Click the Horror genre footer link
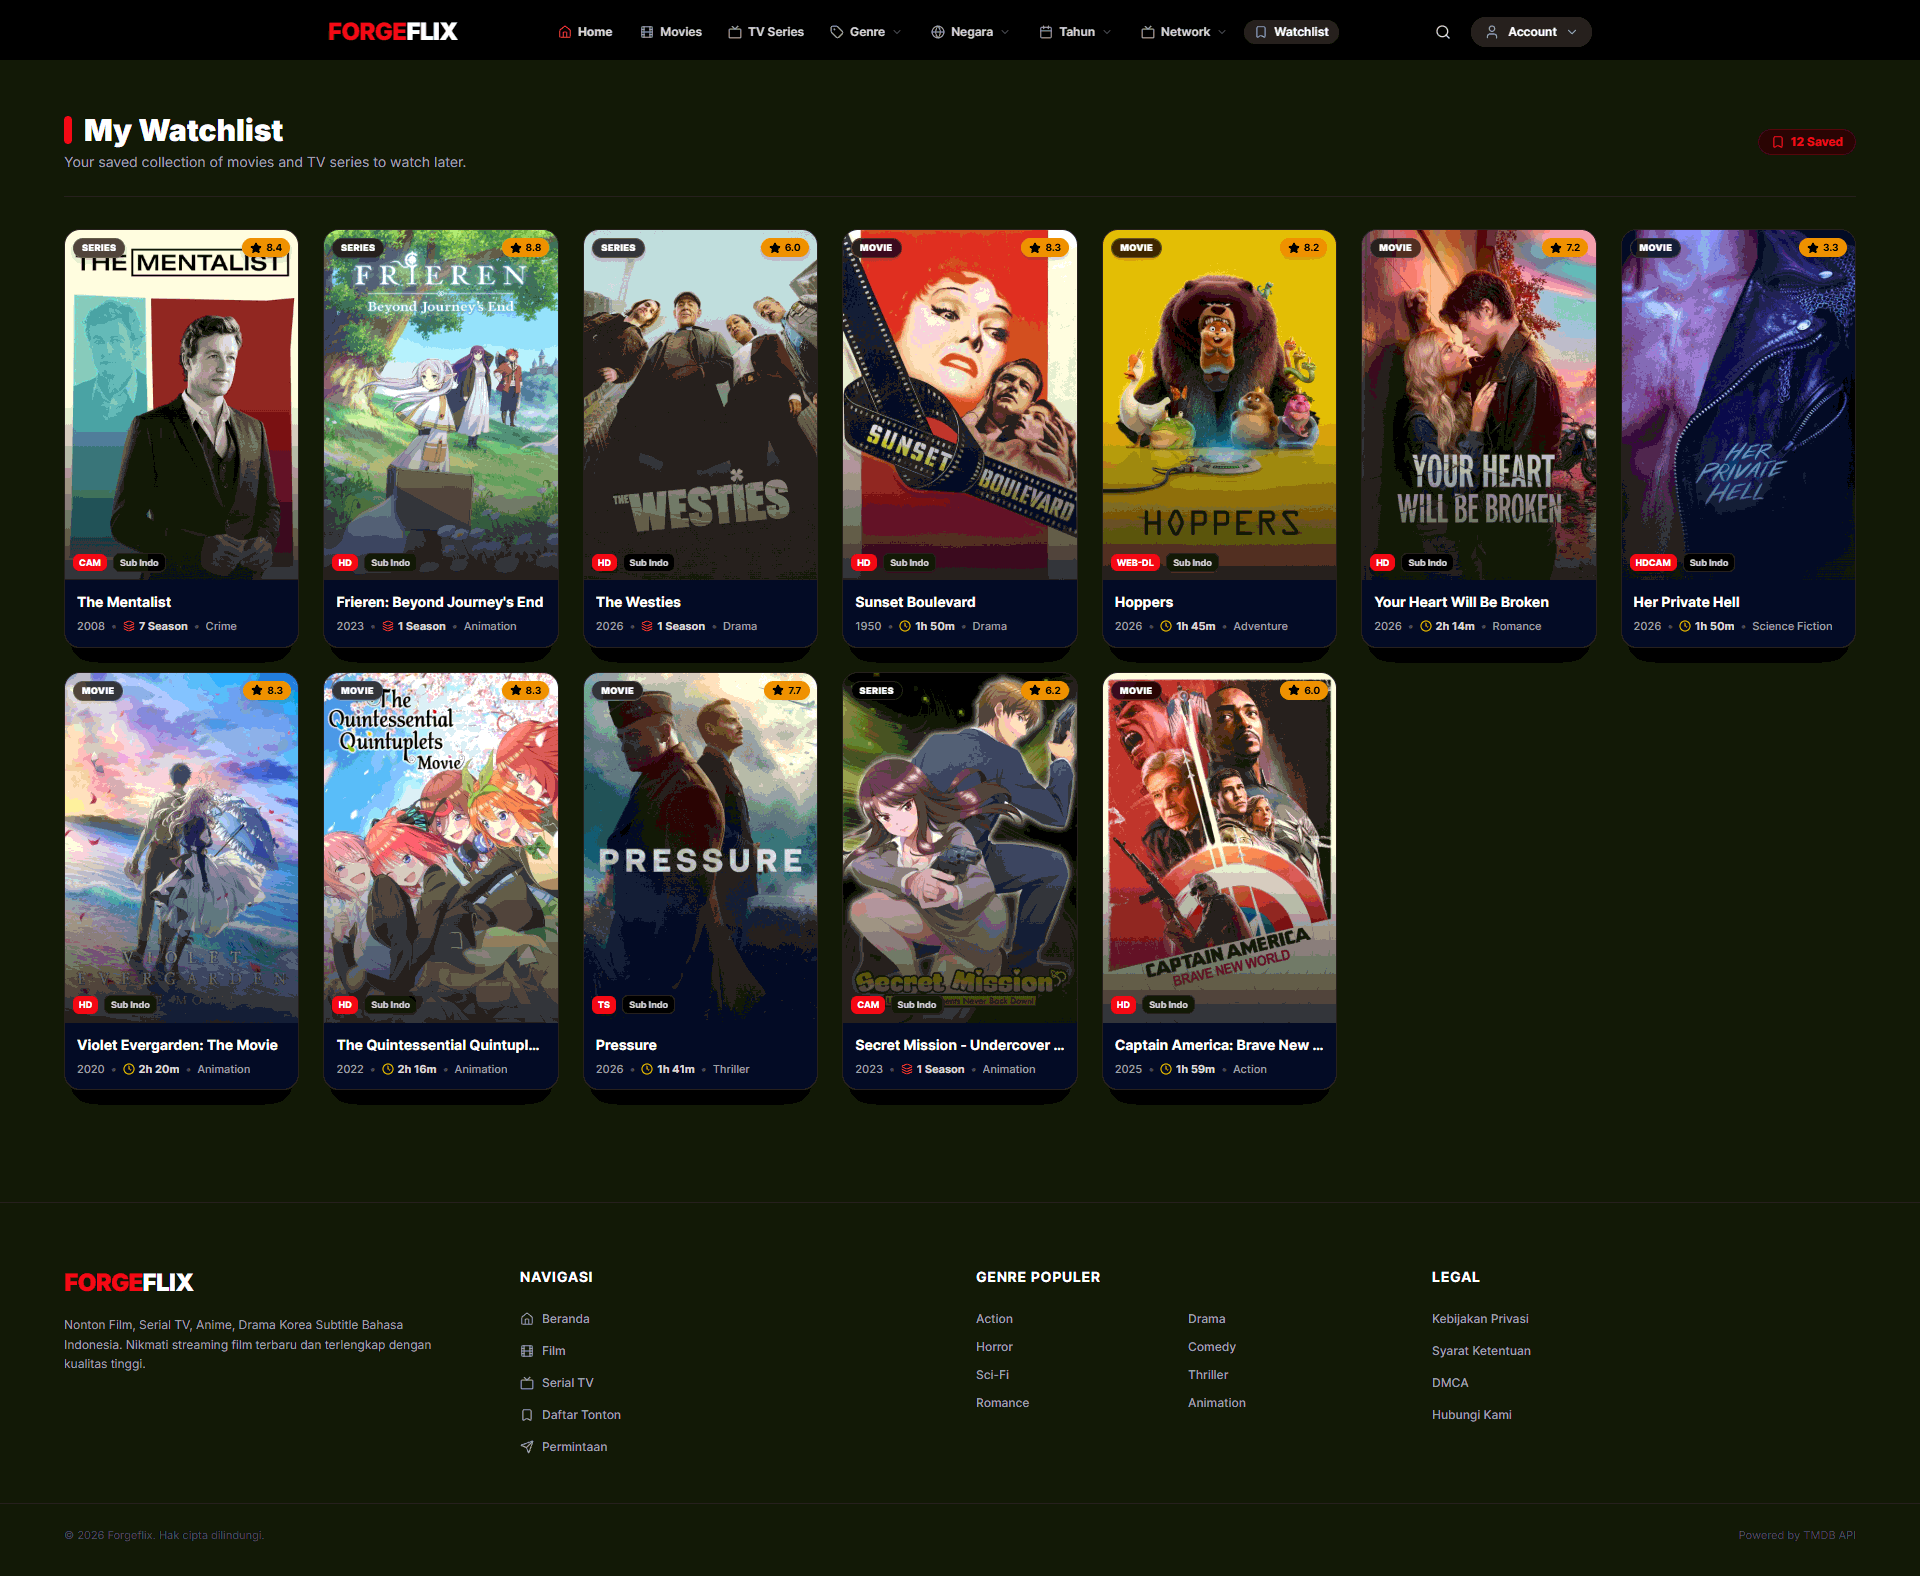Screen dimensions: 1920x1576 (994, 1347)
